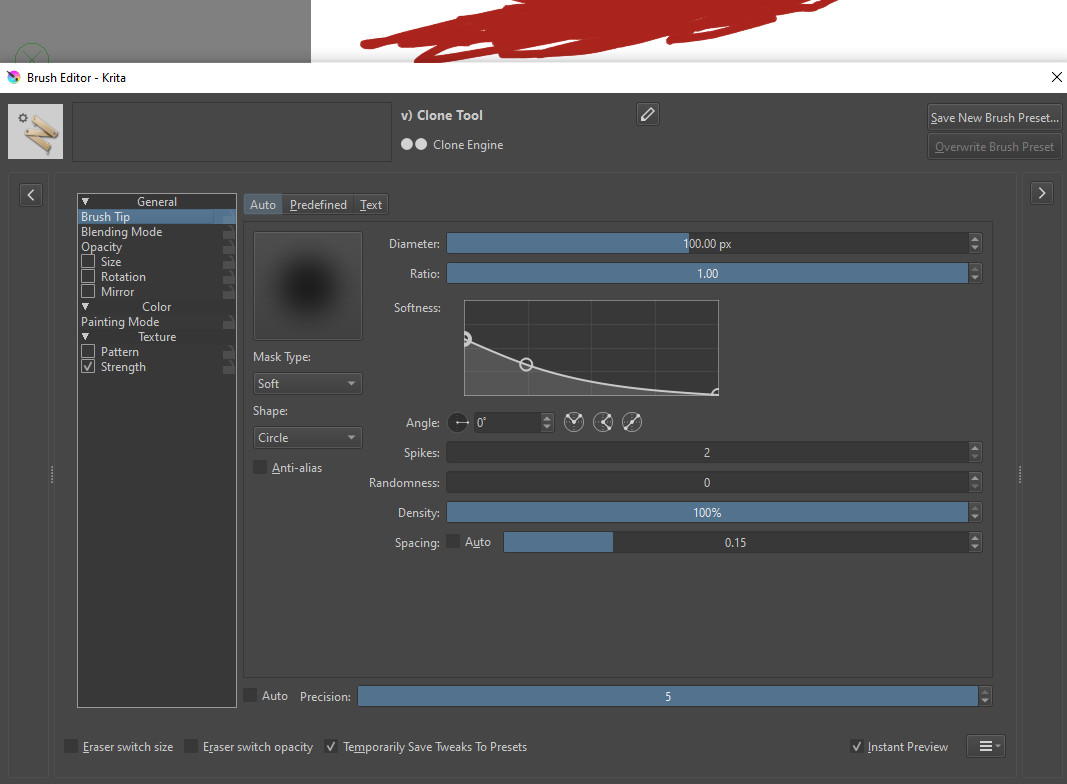The image size is (1067, 784).
Task: Enable Auto spacing checkbox
Action: click(454, 542)
